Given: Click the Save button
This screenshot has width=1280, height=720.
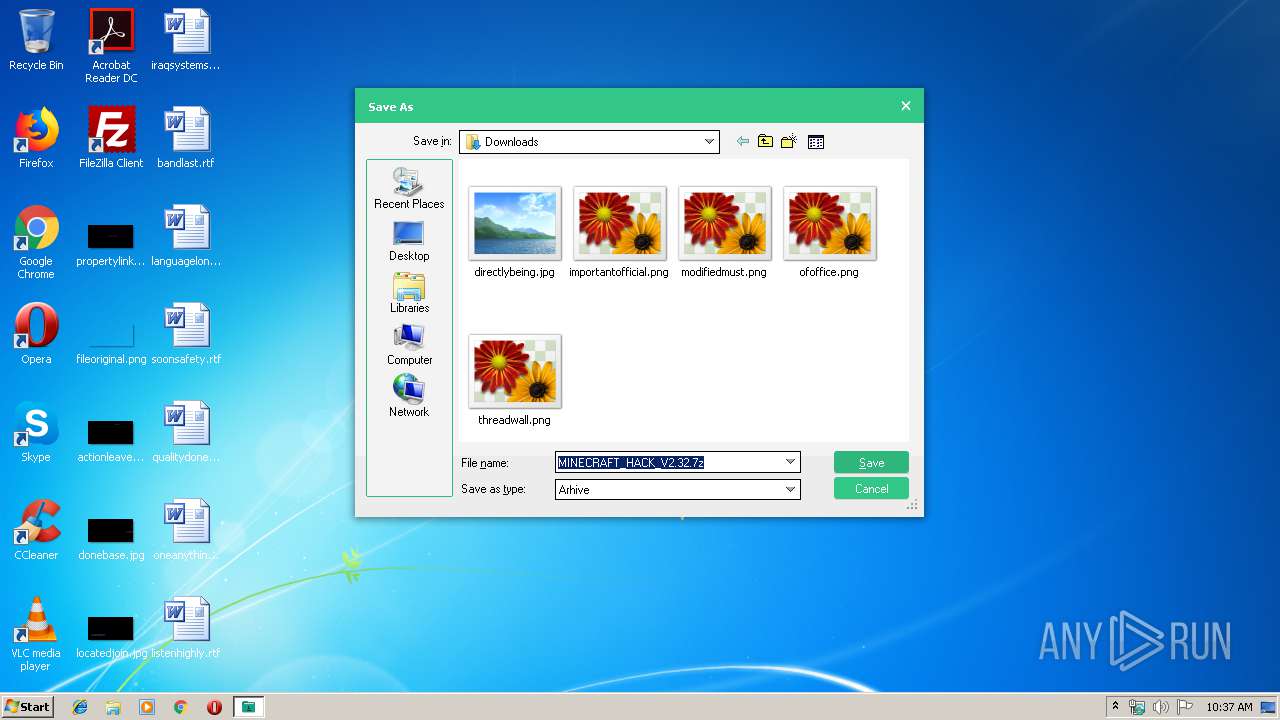Looking at the screenshot, I should (x=871, y=463).
